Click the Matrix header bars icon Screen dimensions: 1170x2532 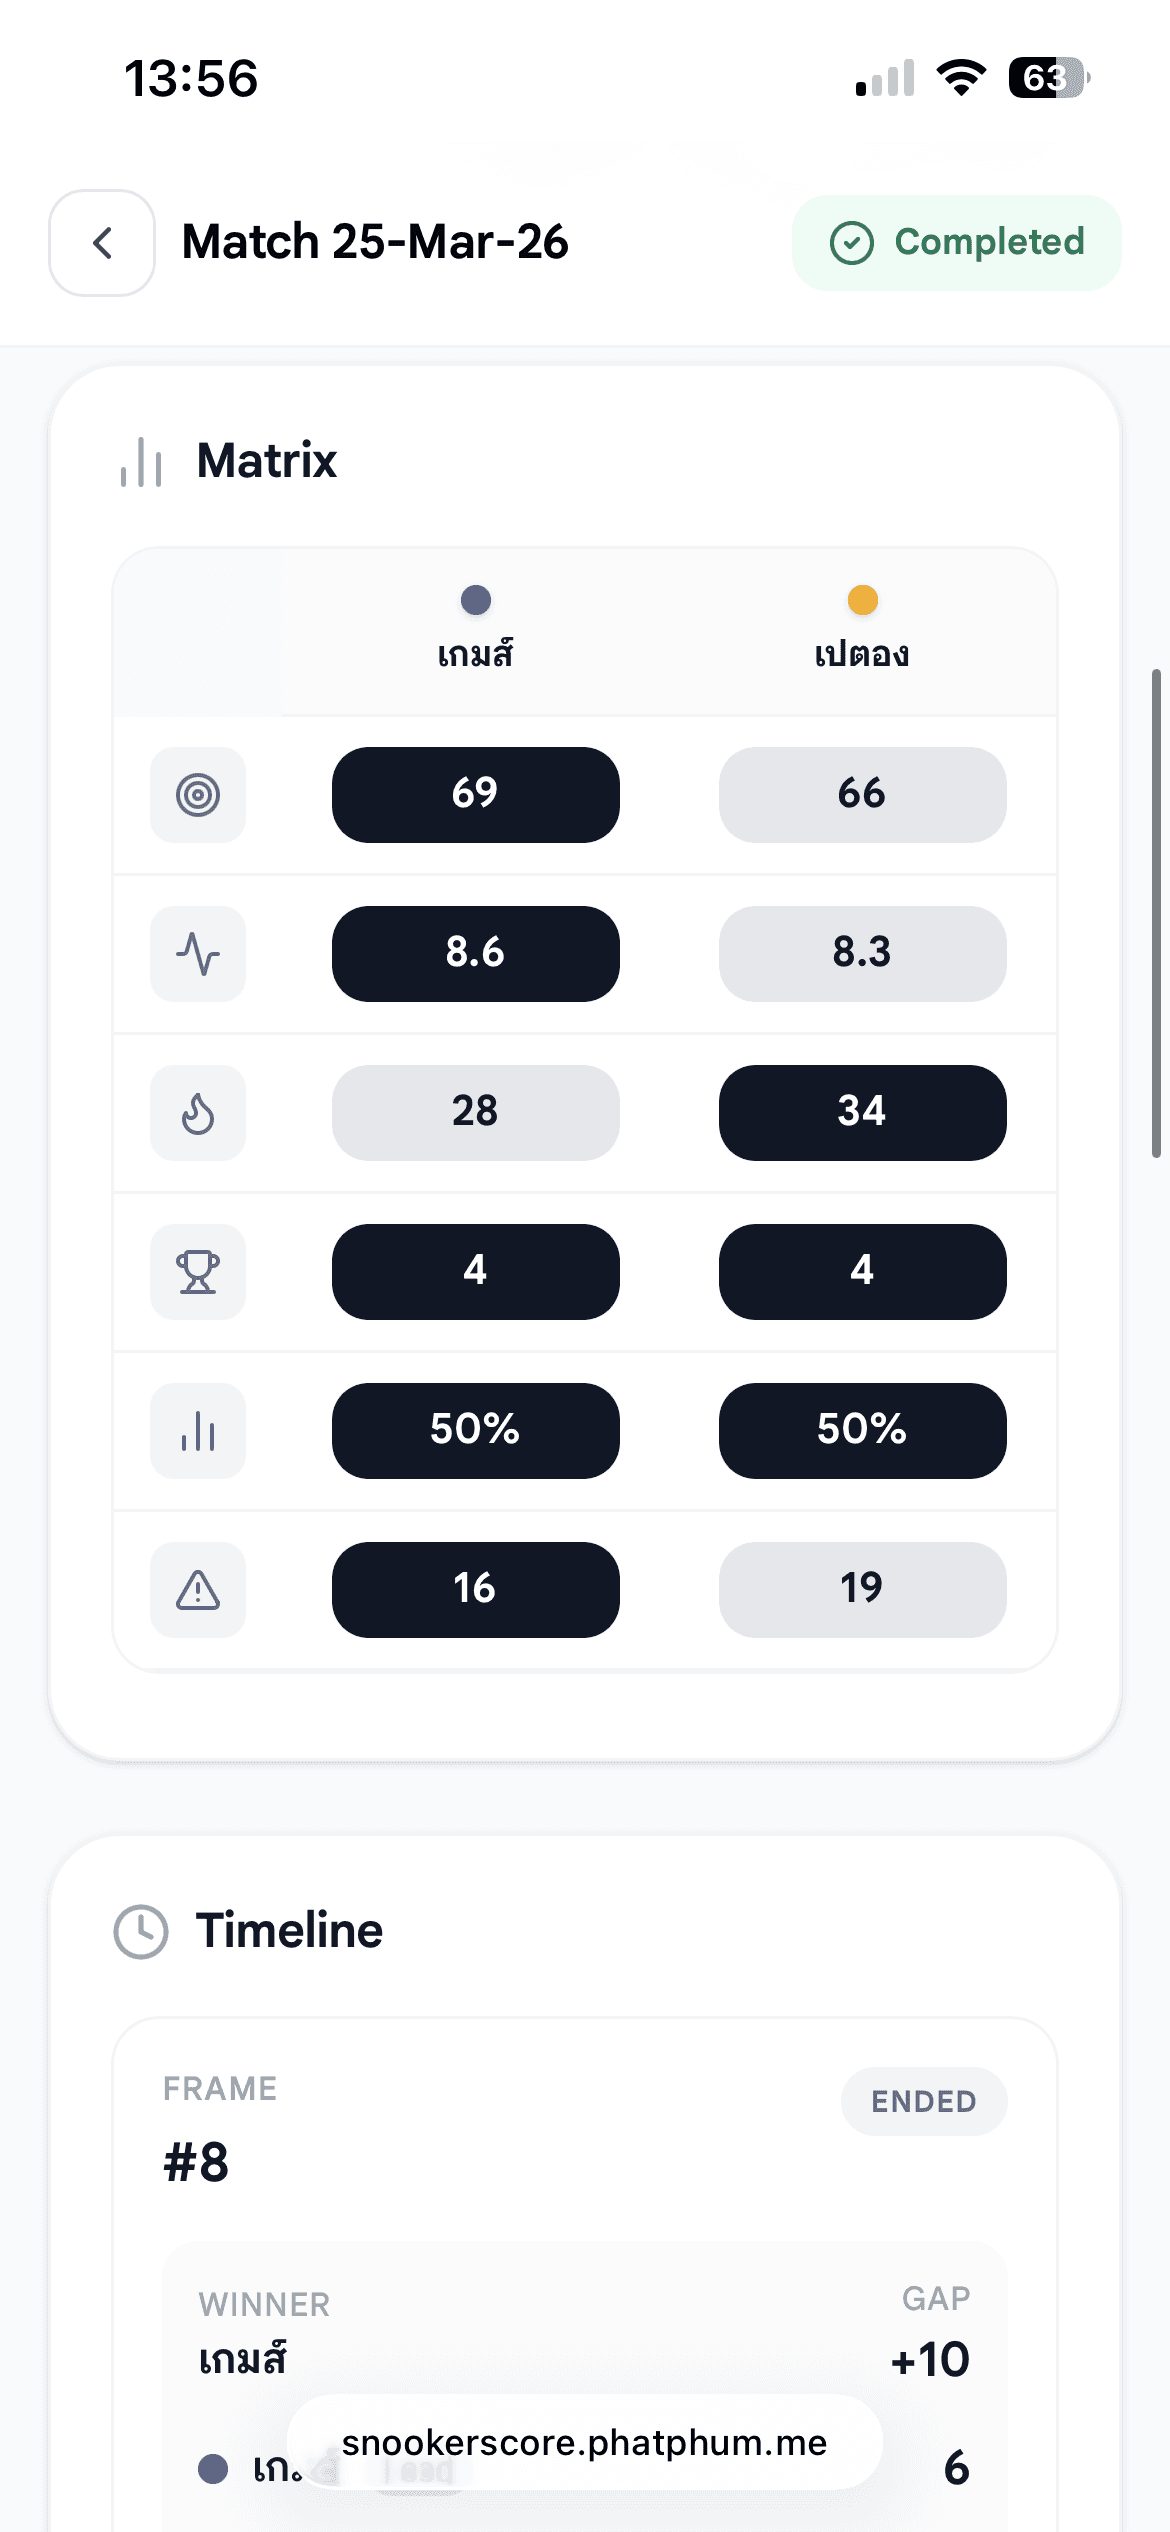pos(141,462)
